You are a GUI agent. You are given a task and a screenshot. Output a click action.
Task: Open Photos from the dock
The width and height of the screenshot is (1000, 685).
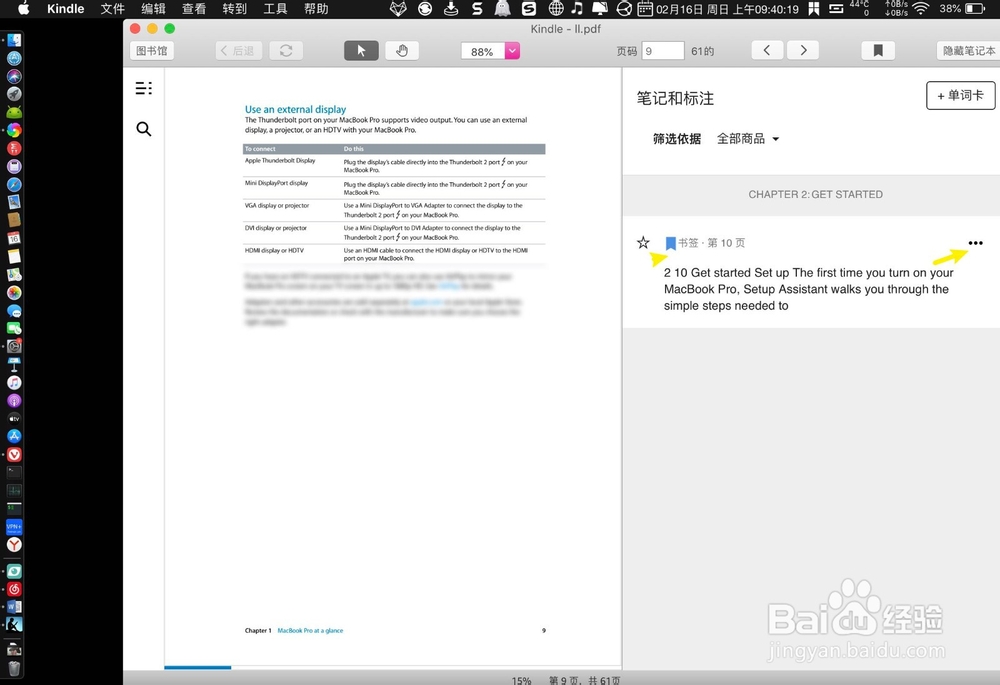(14, 293)
